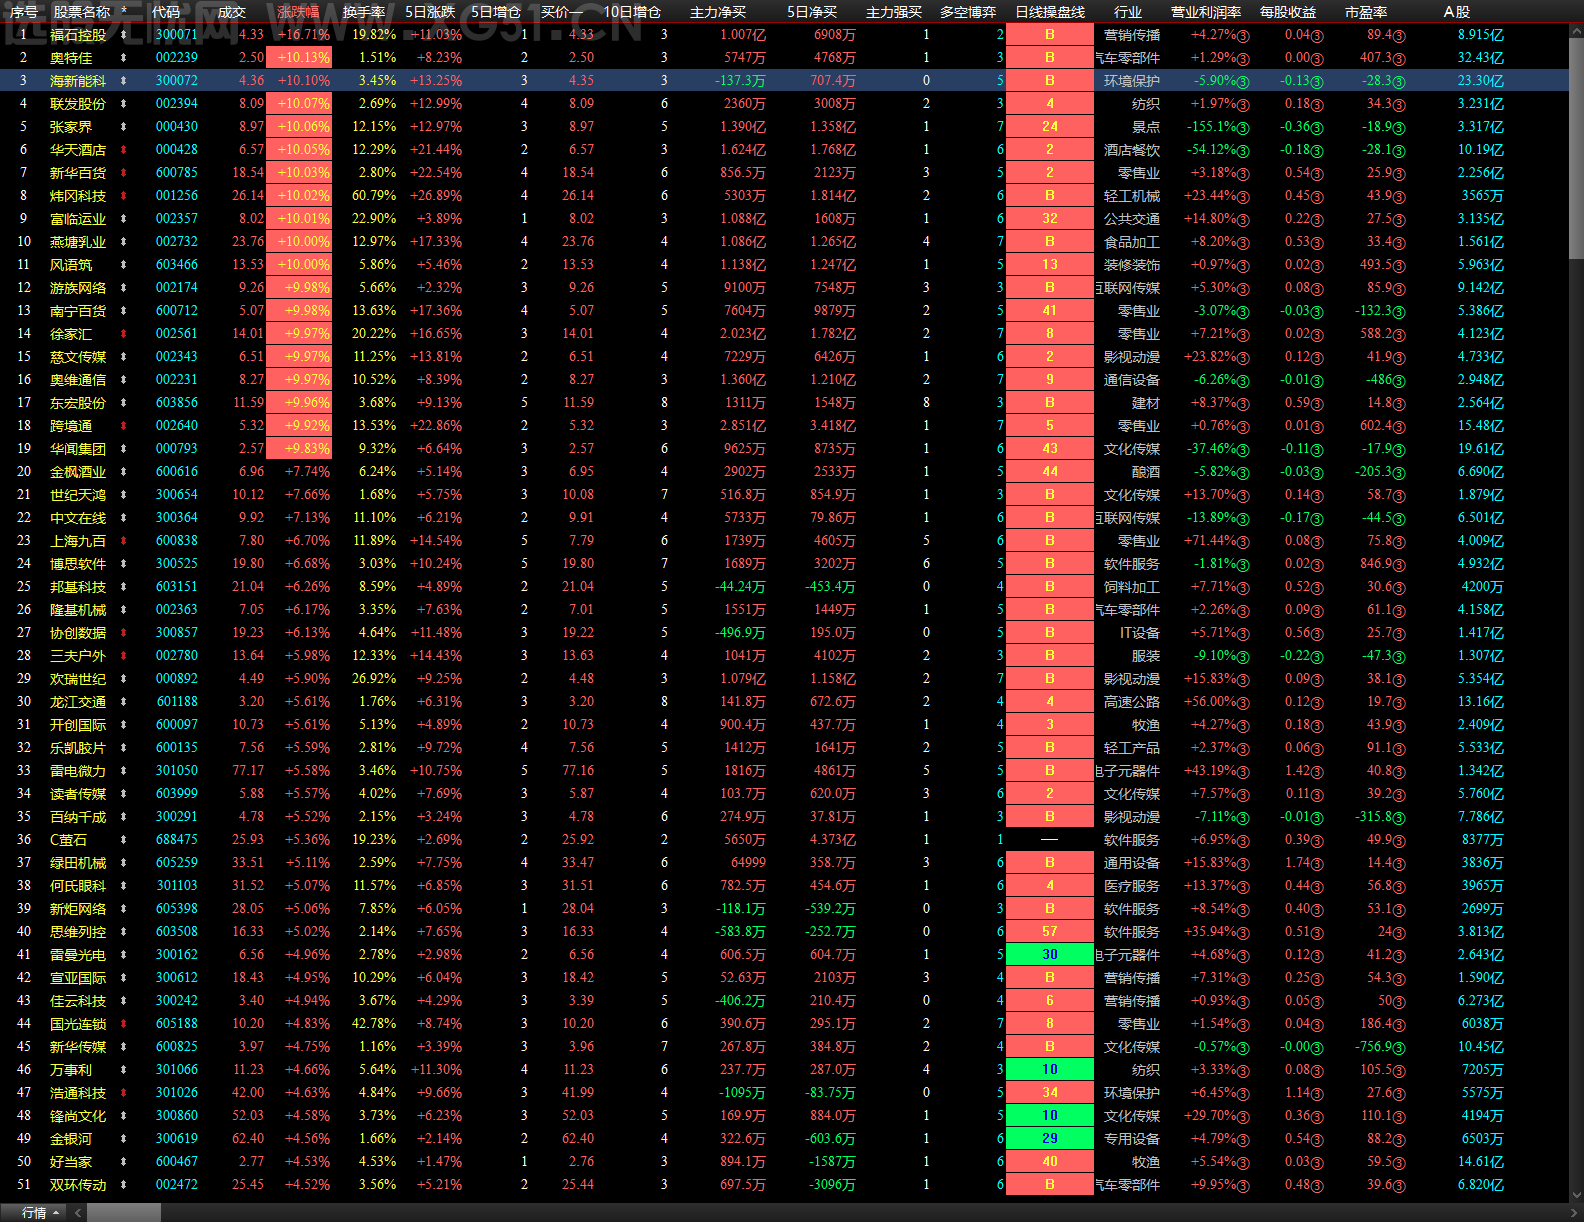Click the marker icon beside 燕塘乳业
The width and height of the screenshot is (1584, 1222).
124,242
